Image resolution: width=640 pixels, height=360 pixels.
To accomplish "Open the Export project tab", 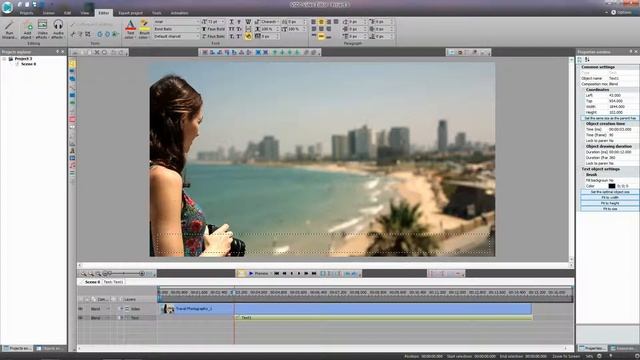I will pyautogui.click(x=130, y=13).
